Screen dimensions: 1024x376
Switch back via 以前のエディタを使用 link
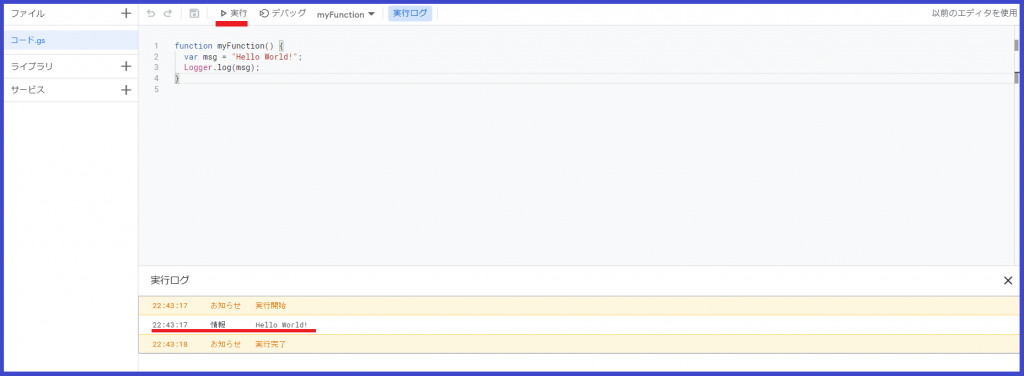[974, 13]
